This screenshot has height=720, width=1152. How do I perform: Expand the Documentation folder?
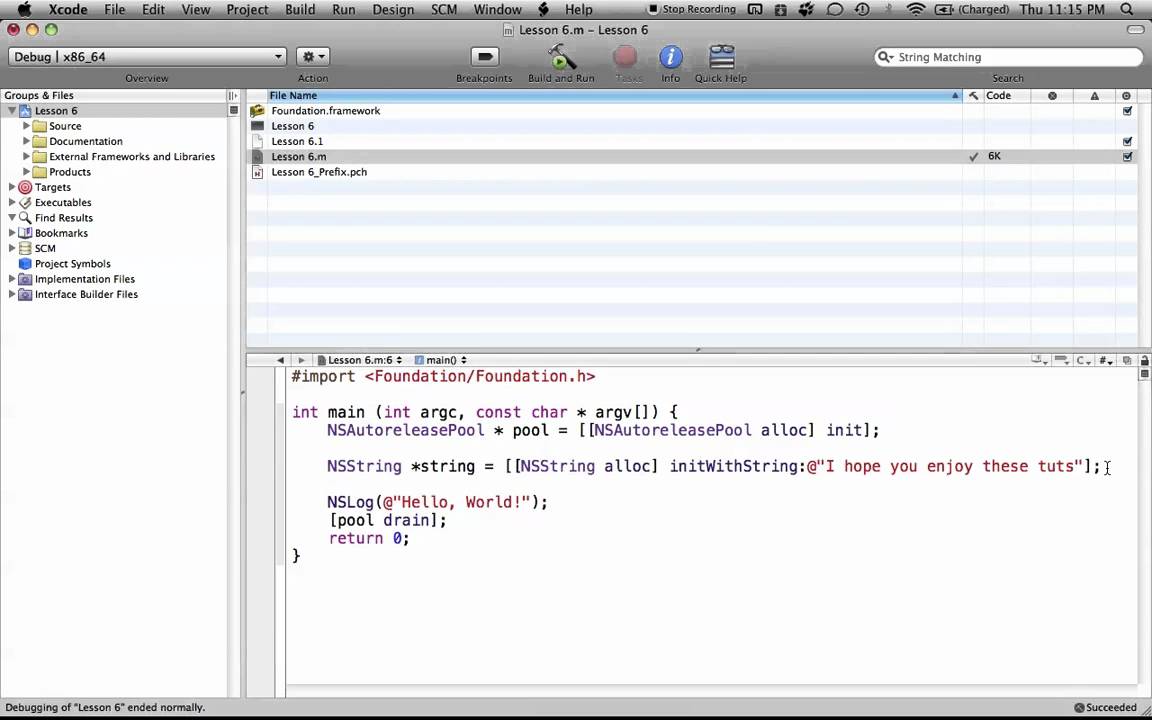[x=27, y=141]
